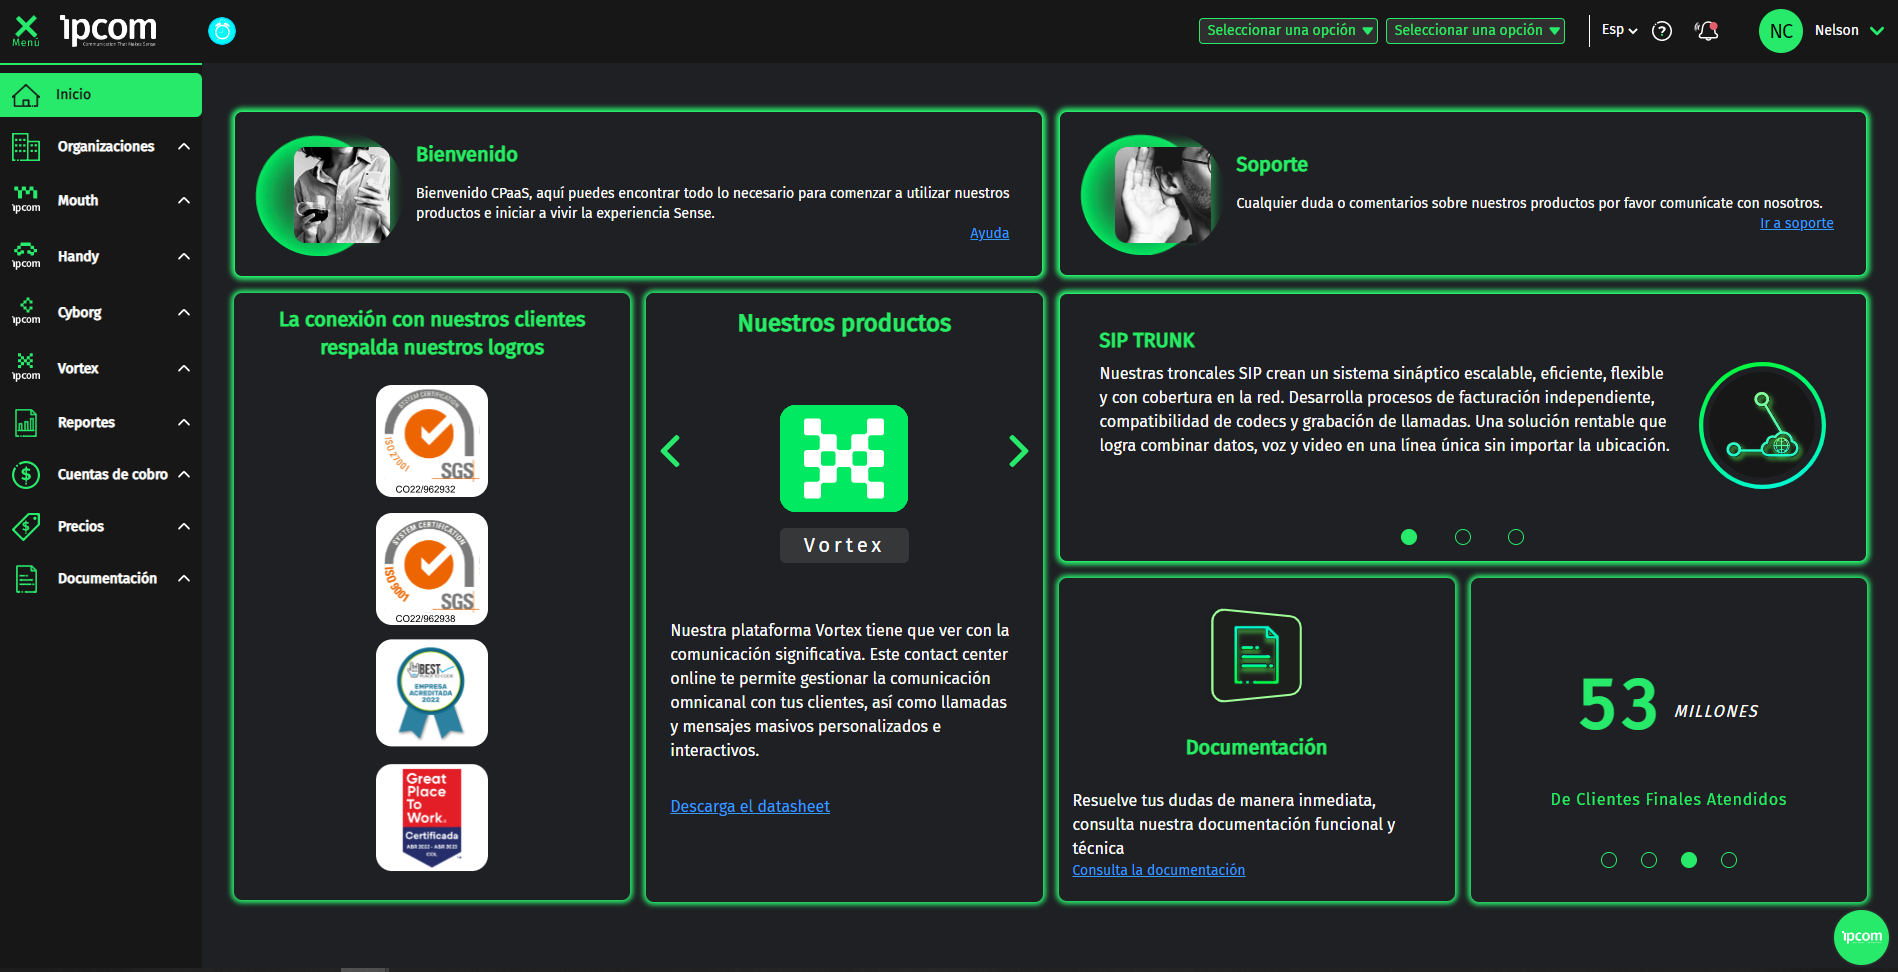1898x972 pixels.
Task: Click the Inicio home icon
Action: point(26,95)
